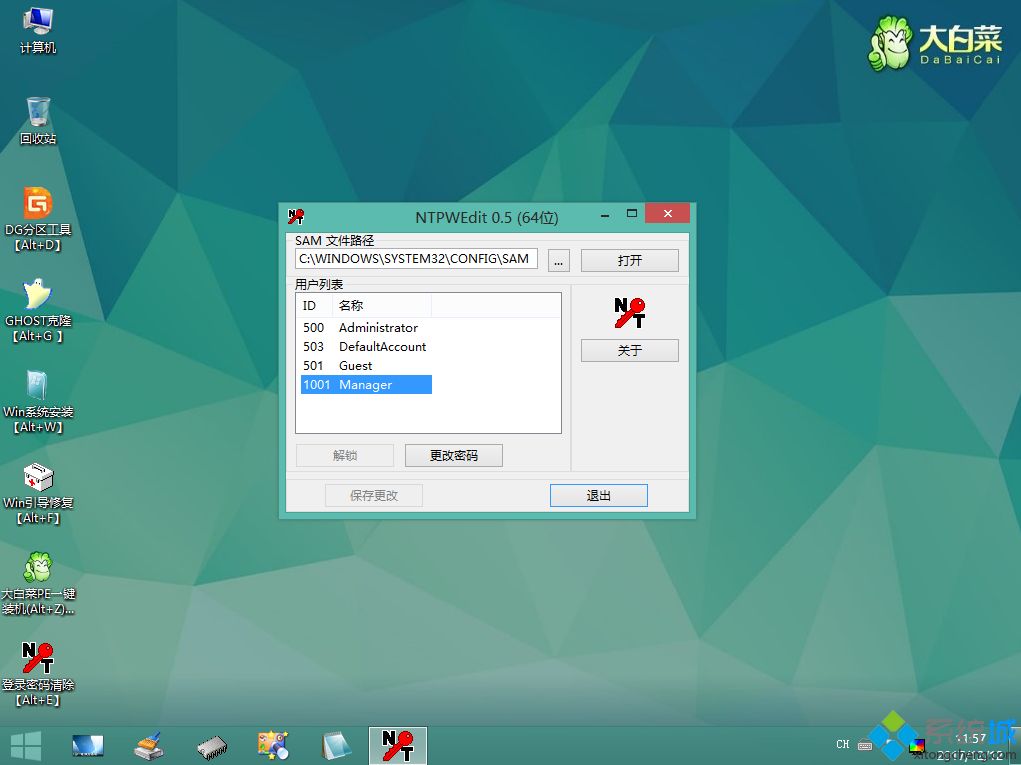Launch 大白菜PE一键装机 installer icon
Screen dimensions: 1021x765
(37, 575)
